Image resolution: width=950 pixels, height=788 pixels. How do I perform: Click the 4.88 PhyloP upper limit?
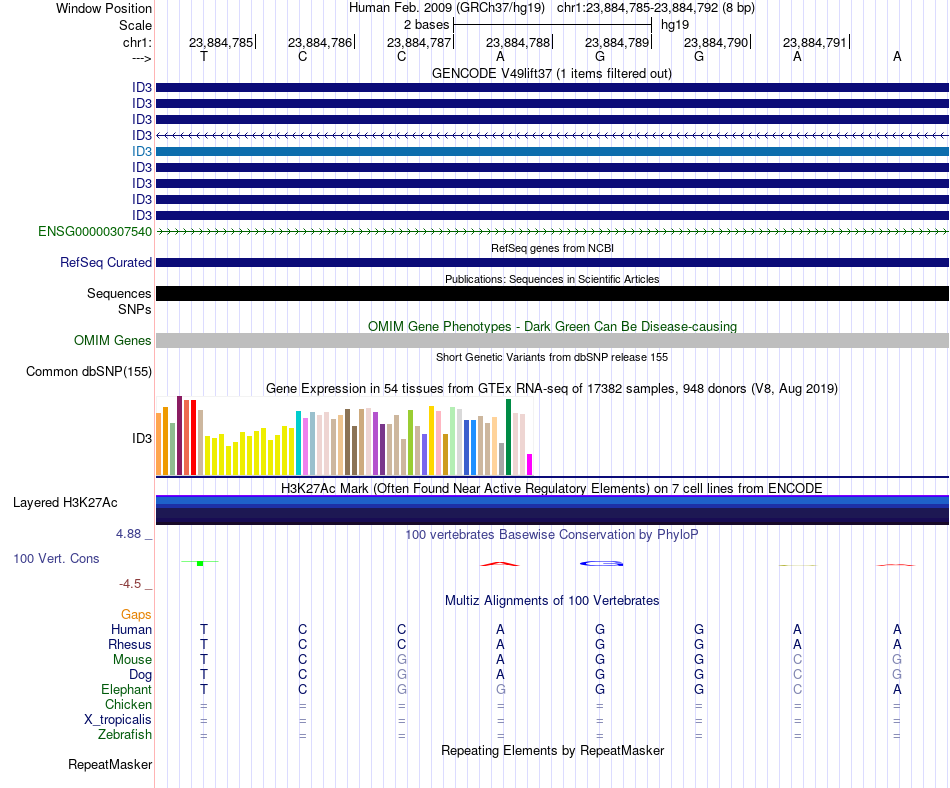coord(128,534)
